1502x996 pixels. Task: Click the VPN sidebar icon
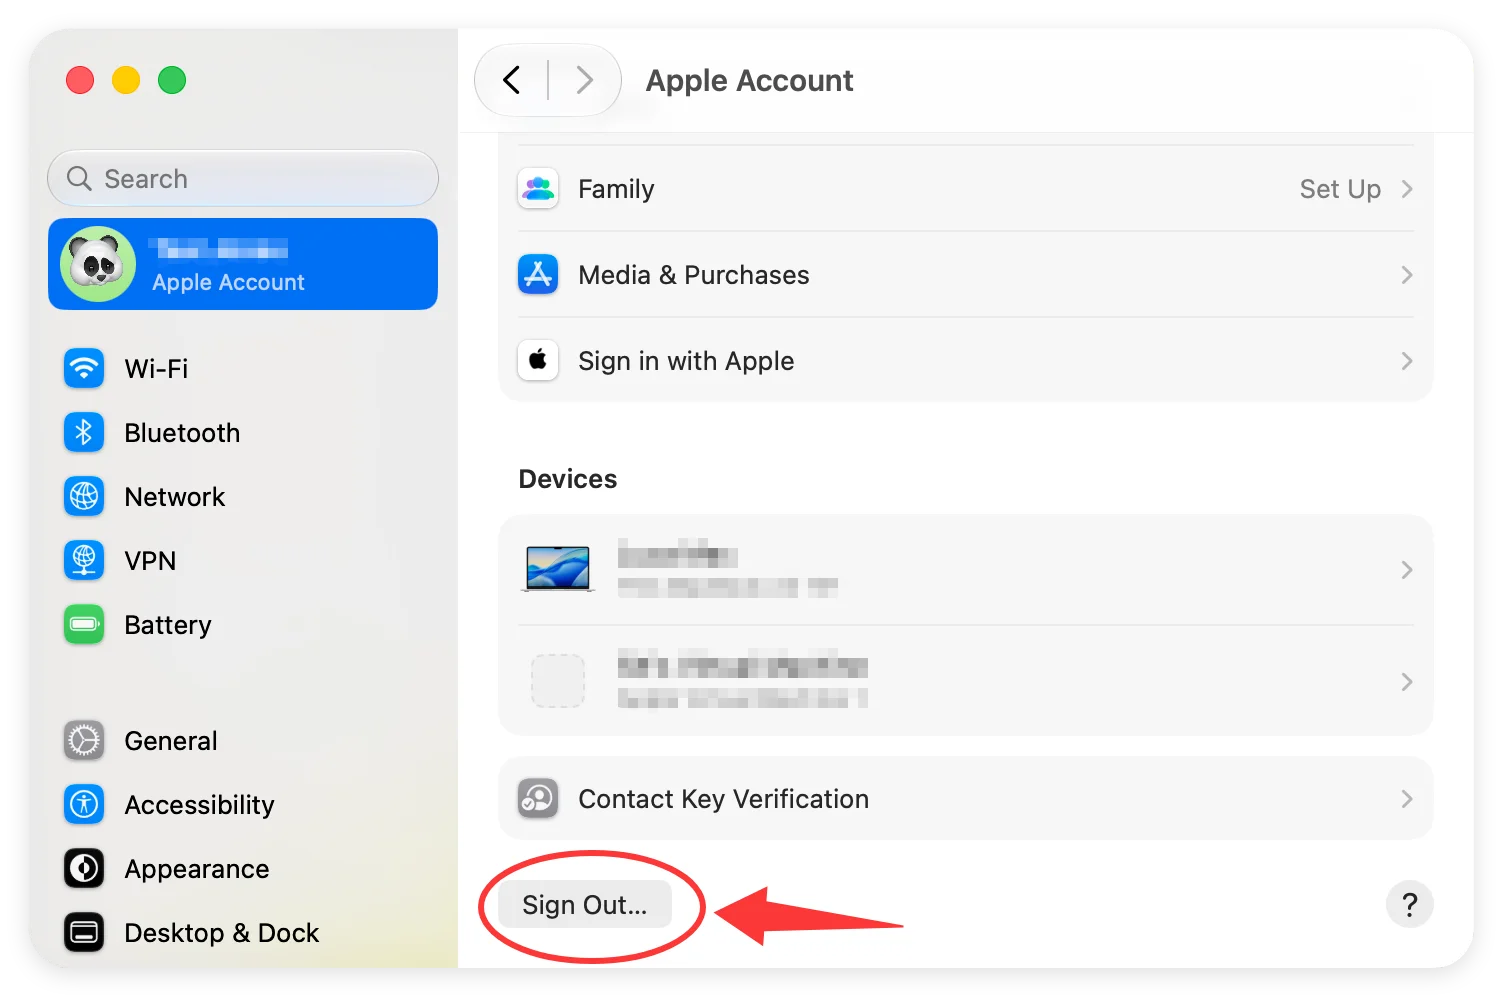(x=84, y=560)
